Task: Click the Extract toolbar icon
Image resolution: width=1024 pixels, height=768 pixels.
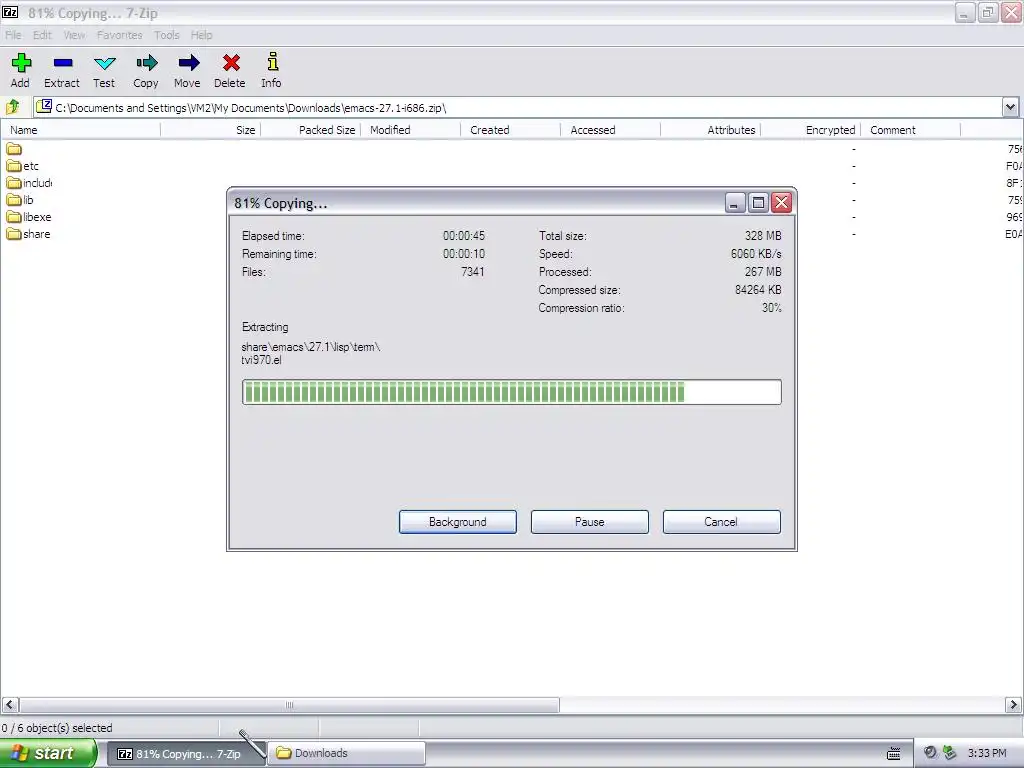Action: (x=63, y=63)
